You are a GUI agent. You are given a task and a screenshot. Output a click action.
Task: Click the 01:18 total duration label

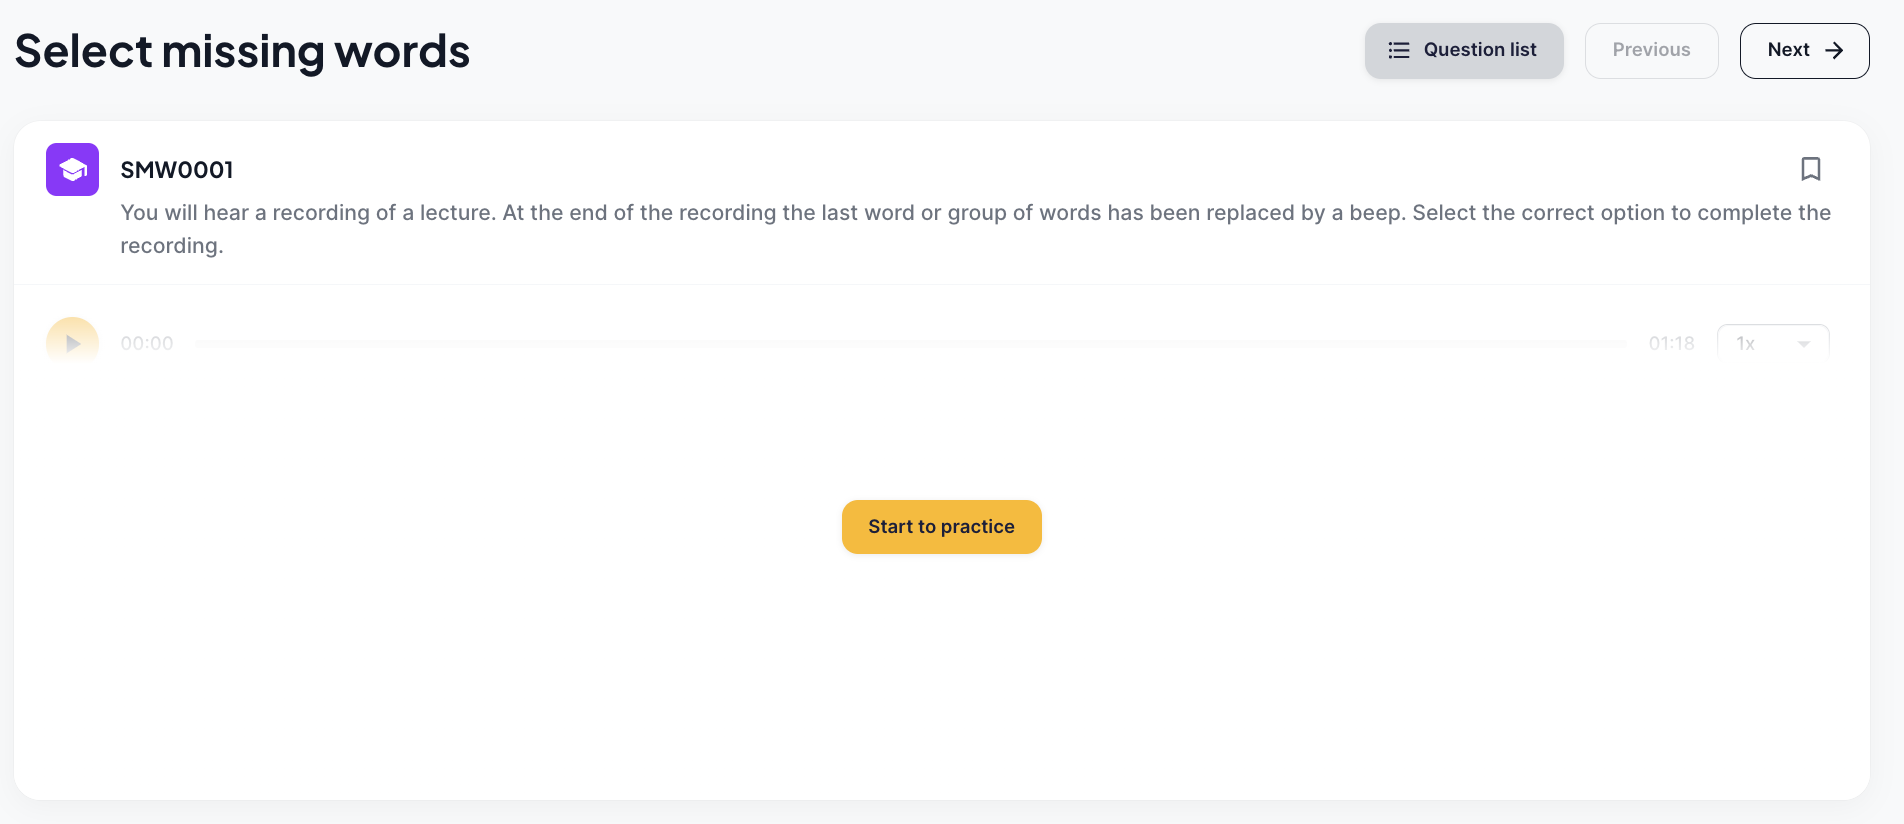point(1671,343)
